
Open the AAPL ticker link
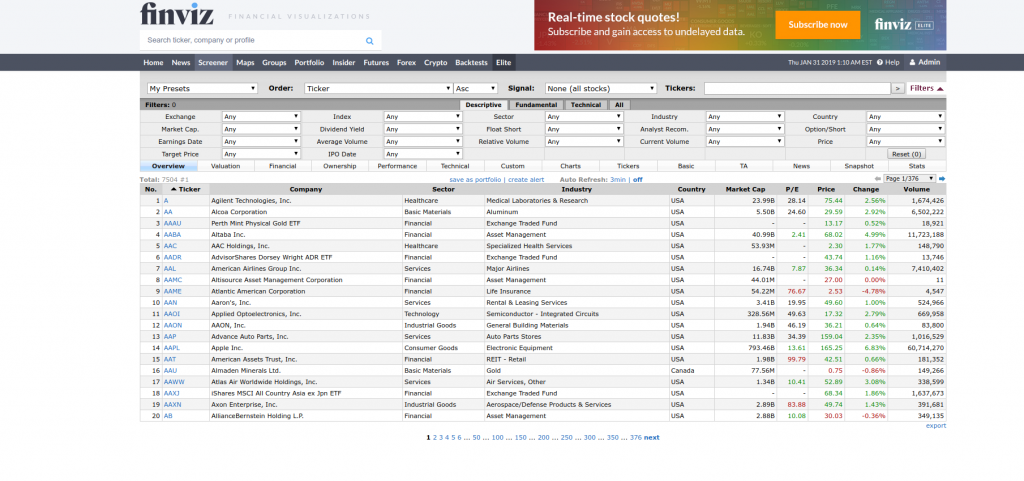(171, 348)
